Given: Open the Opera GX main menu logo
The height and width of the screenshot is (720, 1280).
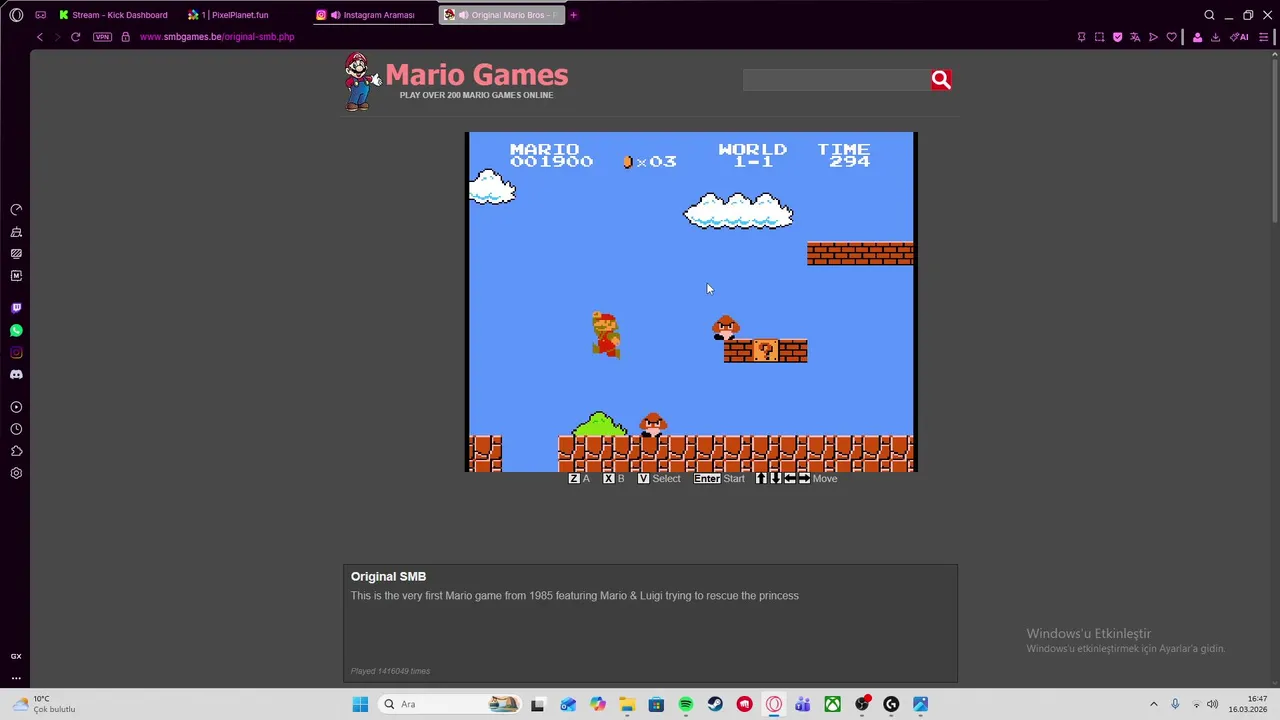Looking at the screenshot, I should 16,15.
